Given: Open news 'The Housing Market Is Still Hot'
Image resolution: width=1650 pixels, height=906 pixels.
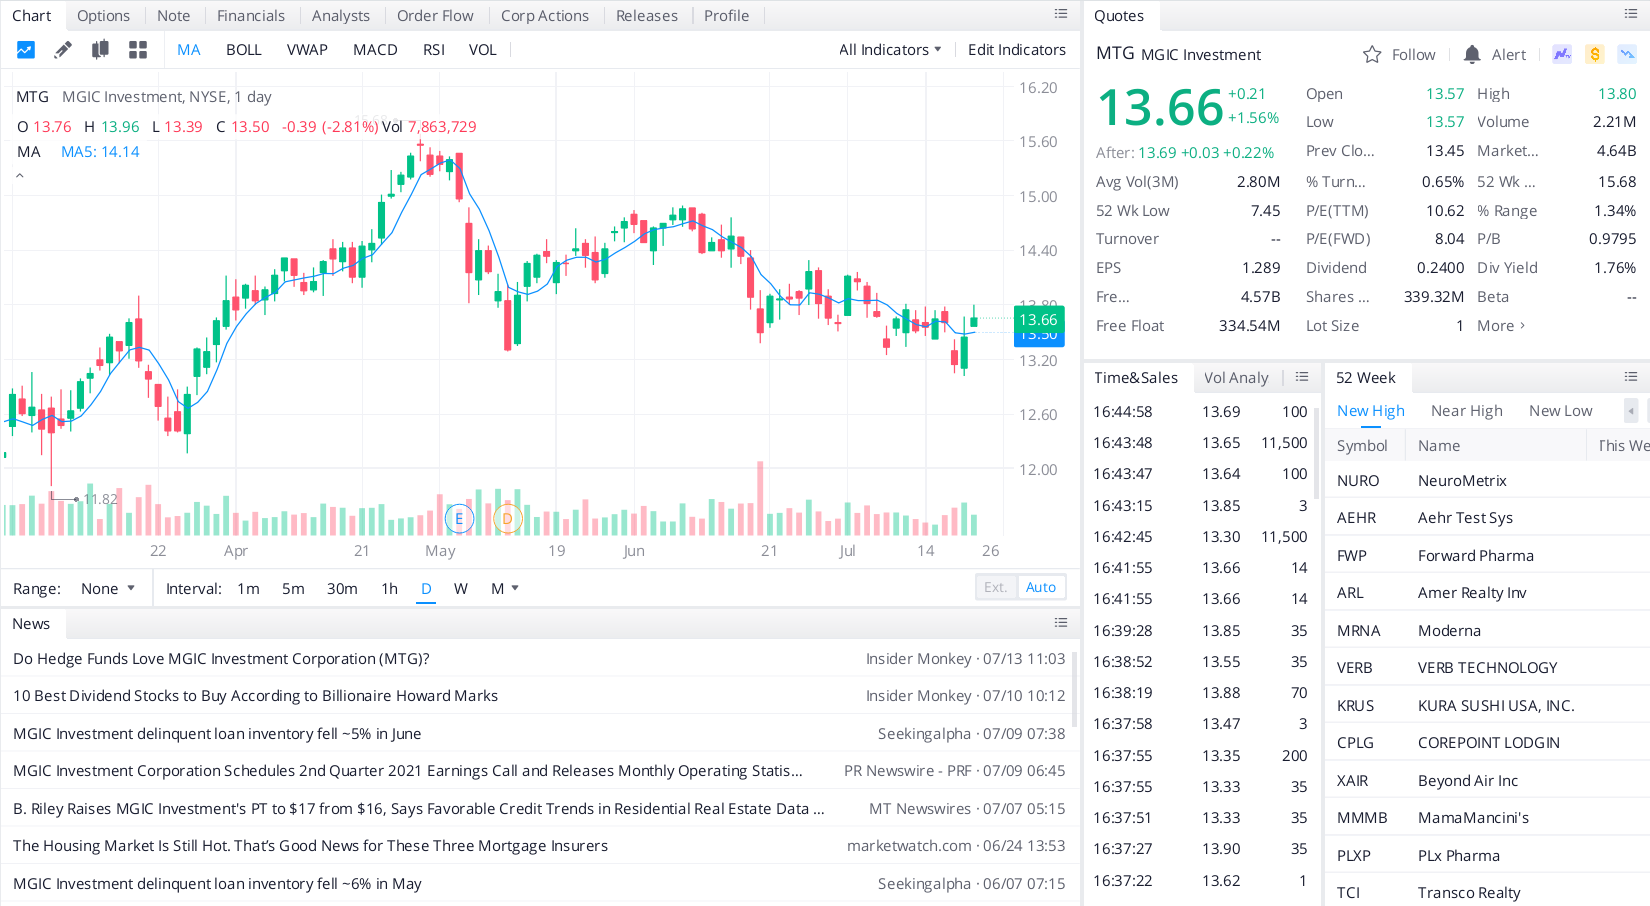Looking at the screenshot, I should 310,846.
